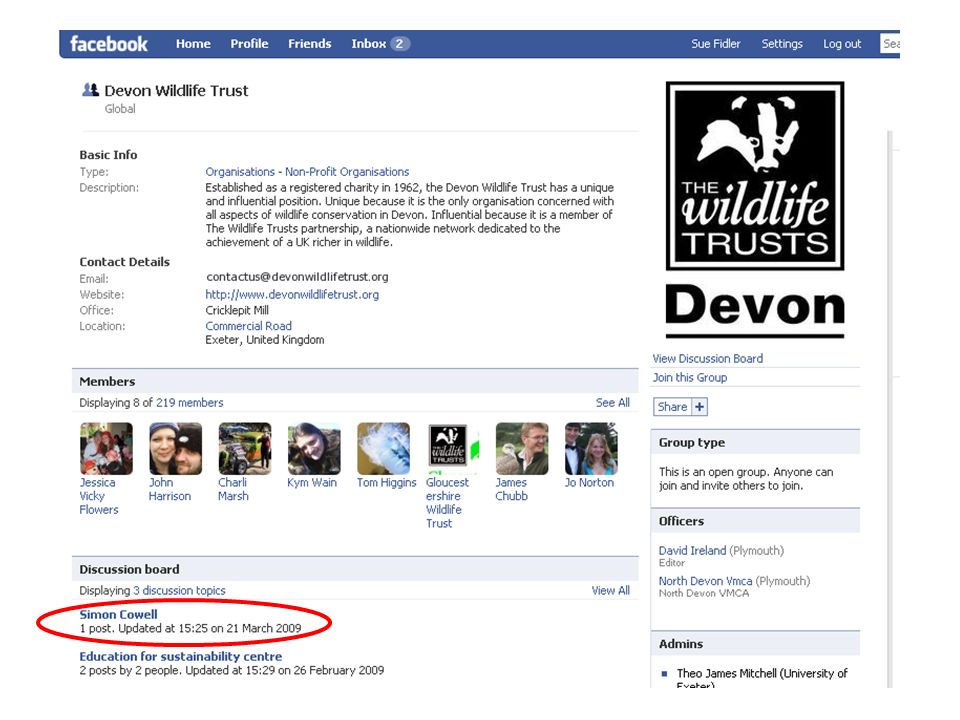Click the Commercial Road location link

(x=249, y=326)
